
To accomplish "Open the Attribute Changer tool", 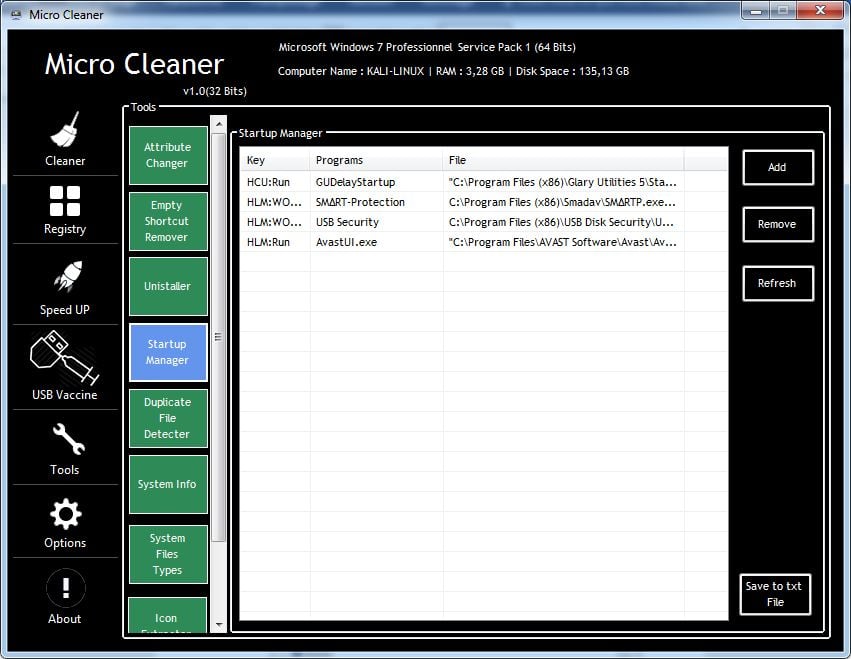I will (168, 155).
